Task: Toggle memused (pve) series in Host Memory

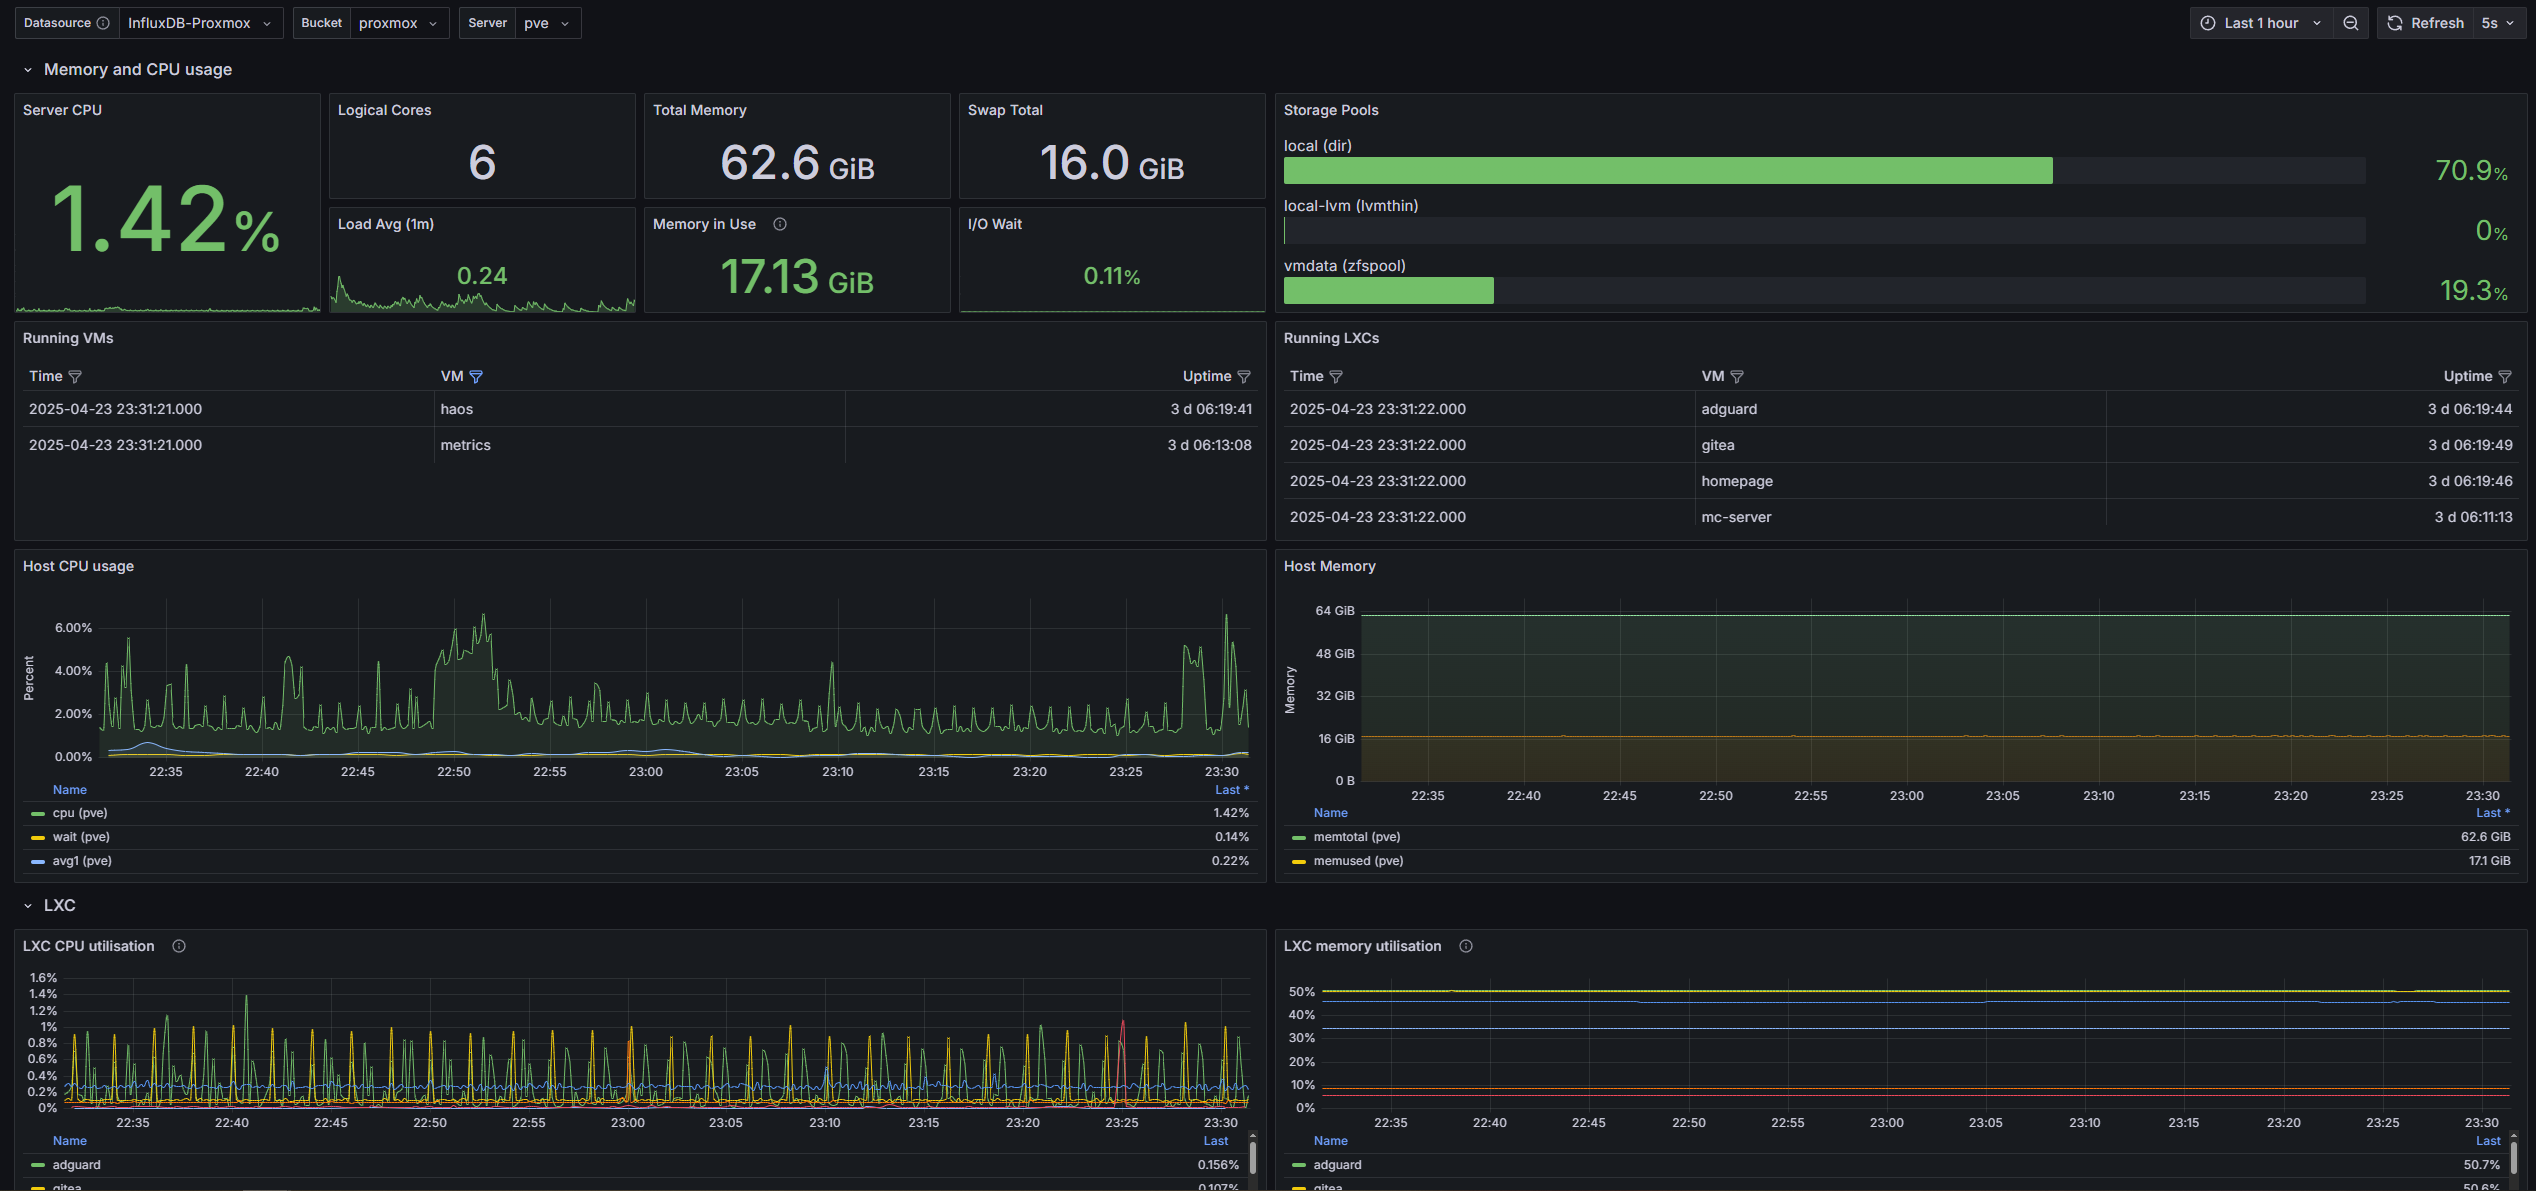Action: 1358,861
